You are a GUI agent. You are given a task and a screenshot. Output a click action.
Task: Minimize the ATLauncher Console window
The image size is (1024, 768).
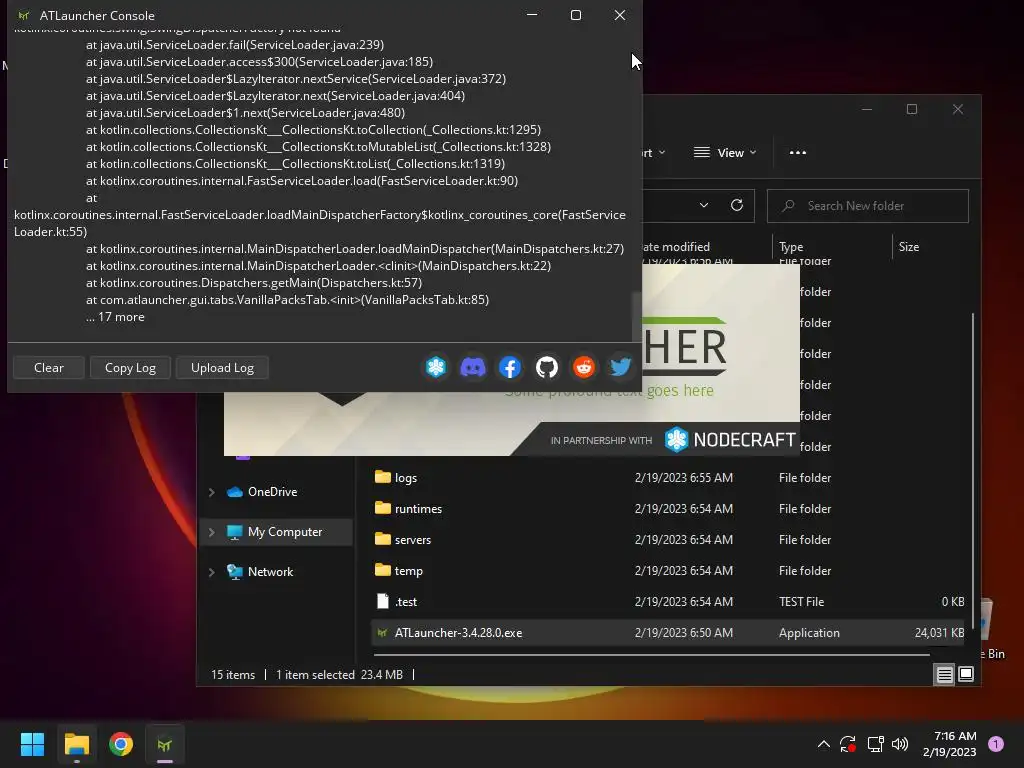532,15
